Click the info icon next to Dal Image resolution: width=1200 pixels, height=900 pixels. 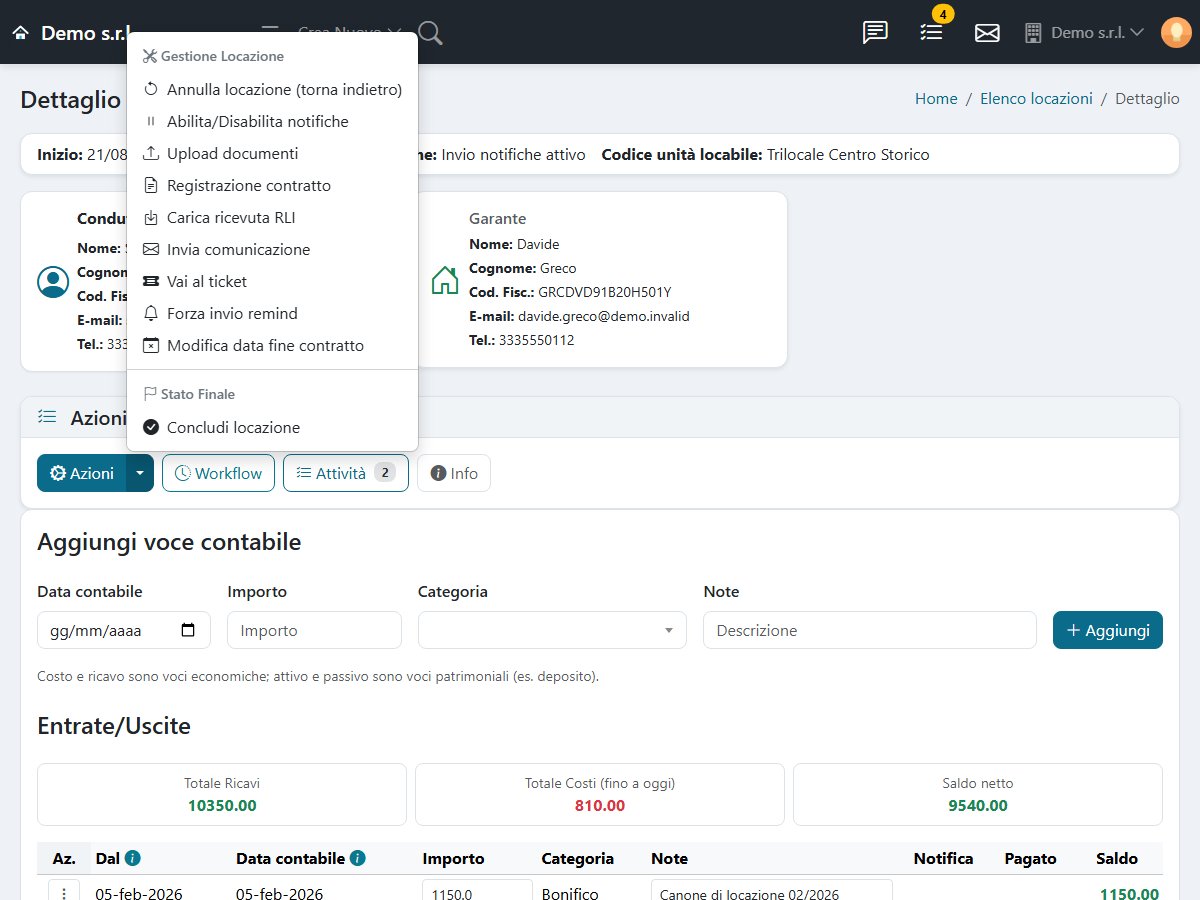(132, 858)
